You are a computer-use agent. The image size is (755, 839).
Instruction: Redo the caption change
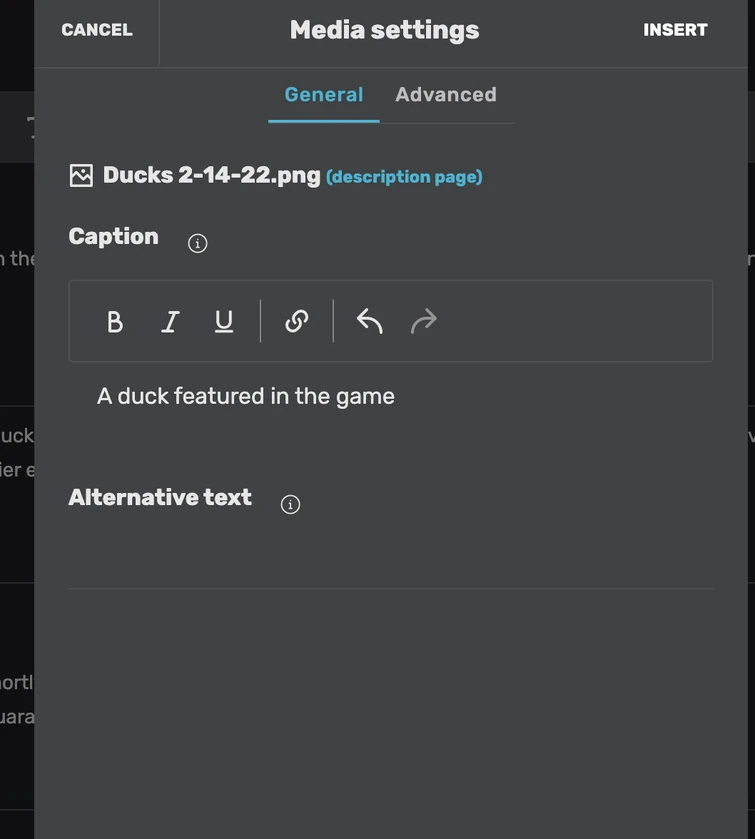pos(424,321)
